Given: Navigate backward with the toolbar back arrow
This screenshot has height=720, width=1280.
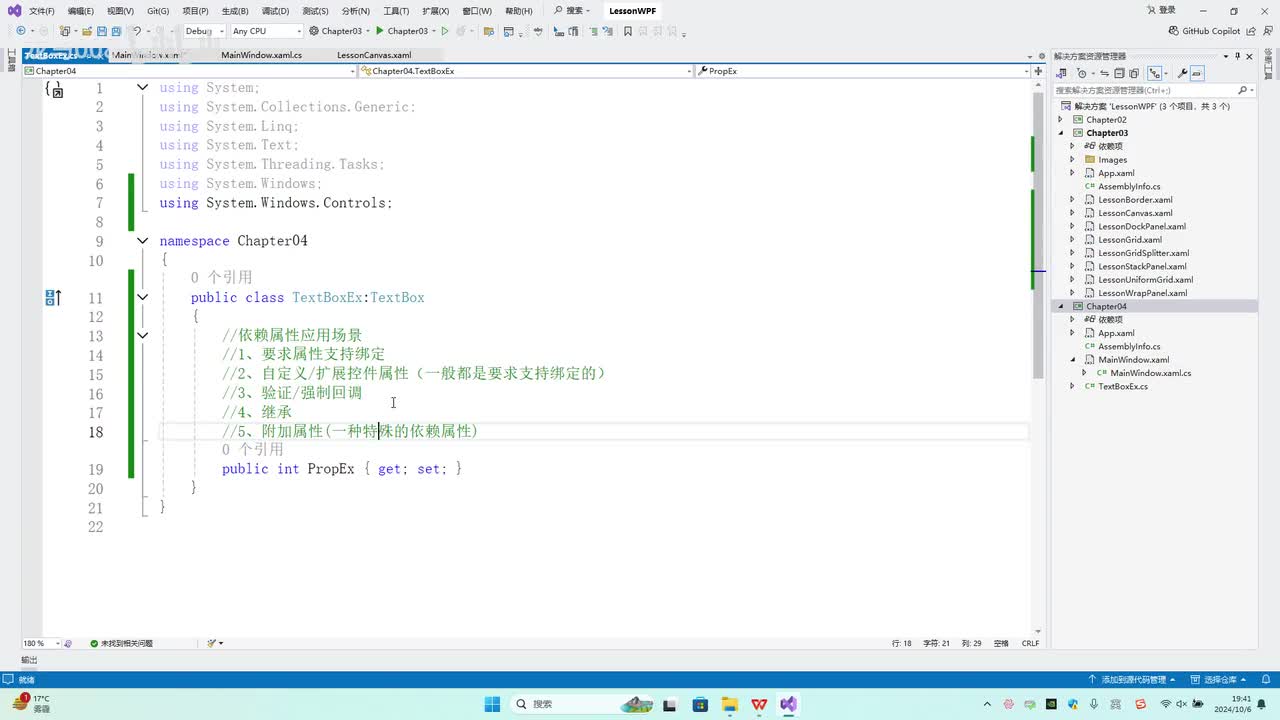Looking at the screenshot, I should click(x=20, y=31).
